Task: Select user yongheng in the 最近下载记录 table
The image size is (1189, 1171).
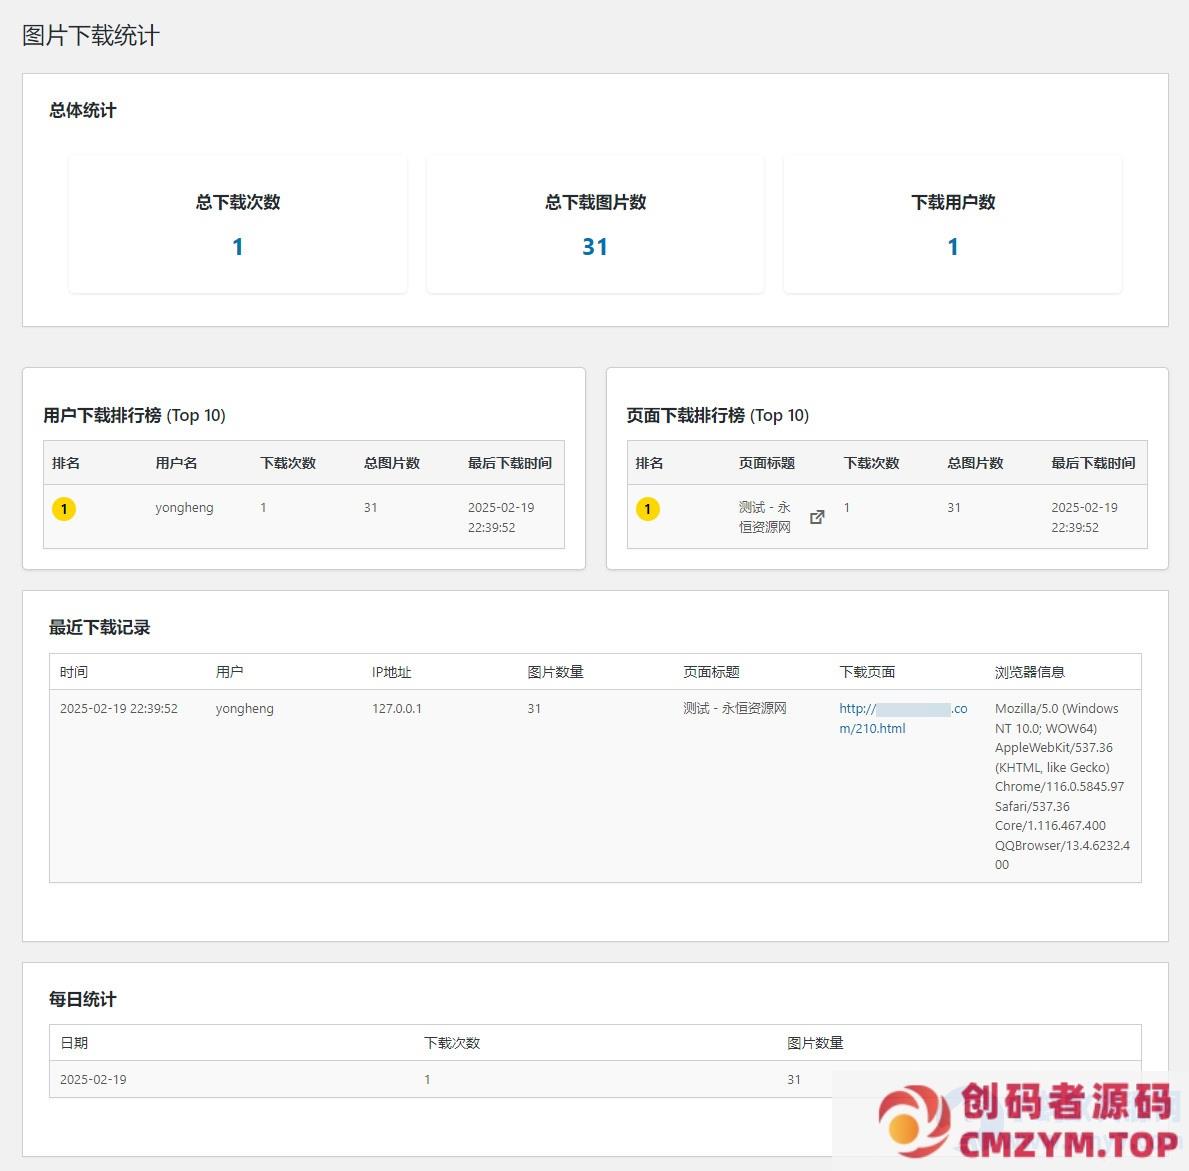Action: [x=244, y=709]
